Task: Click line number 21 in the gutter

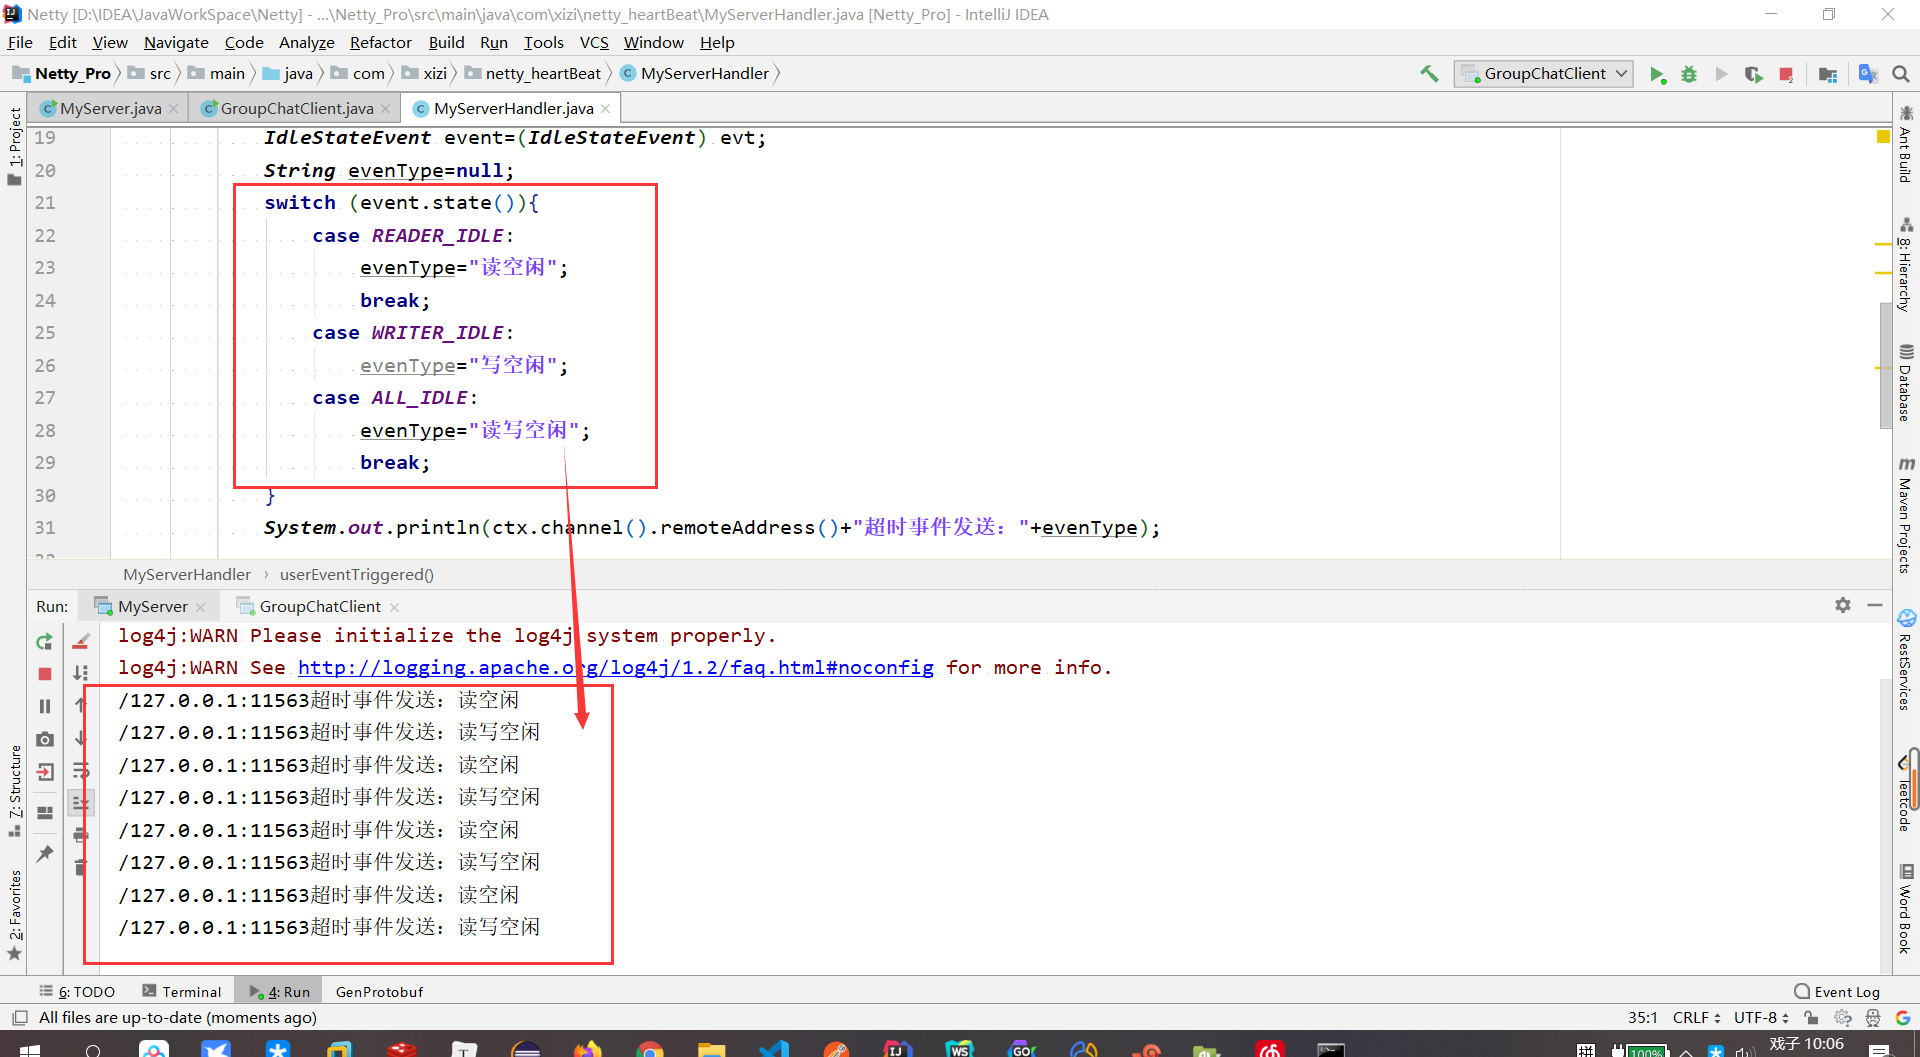Action: pos(45,203)
